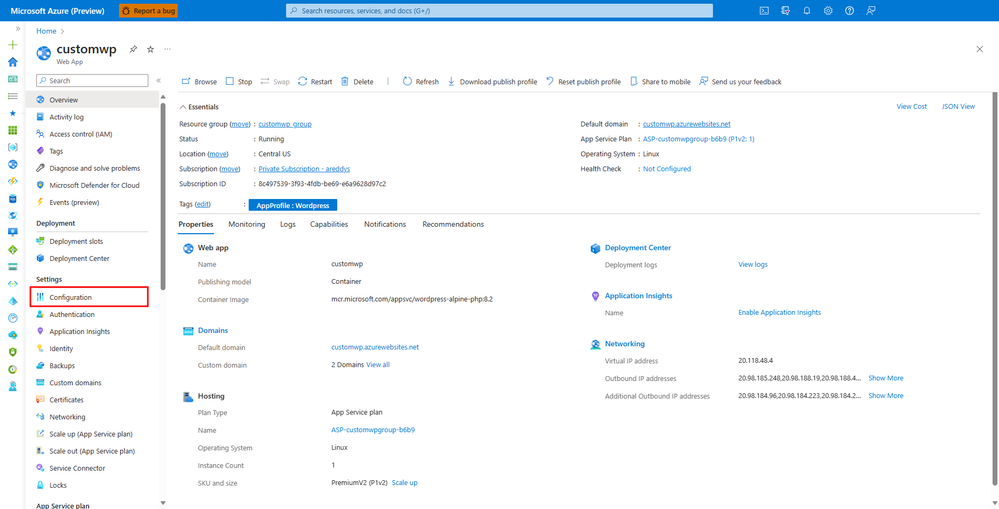The height and width of the screenshot is (509, 999).
Task: Click the feedback person icon in top bar
Action: click(x=871, y=11)
